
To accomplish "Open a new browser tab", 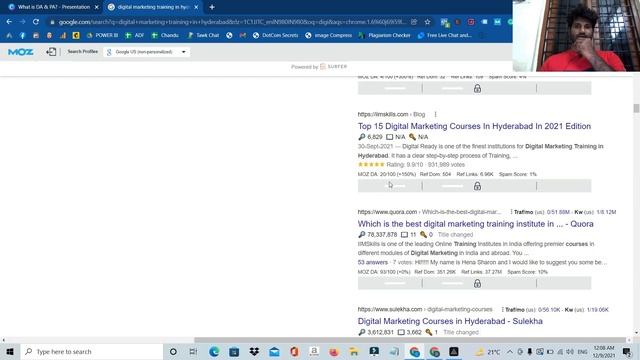I will tap(212, 7).
